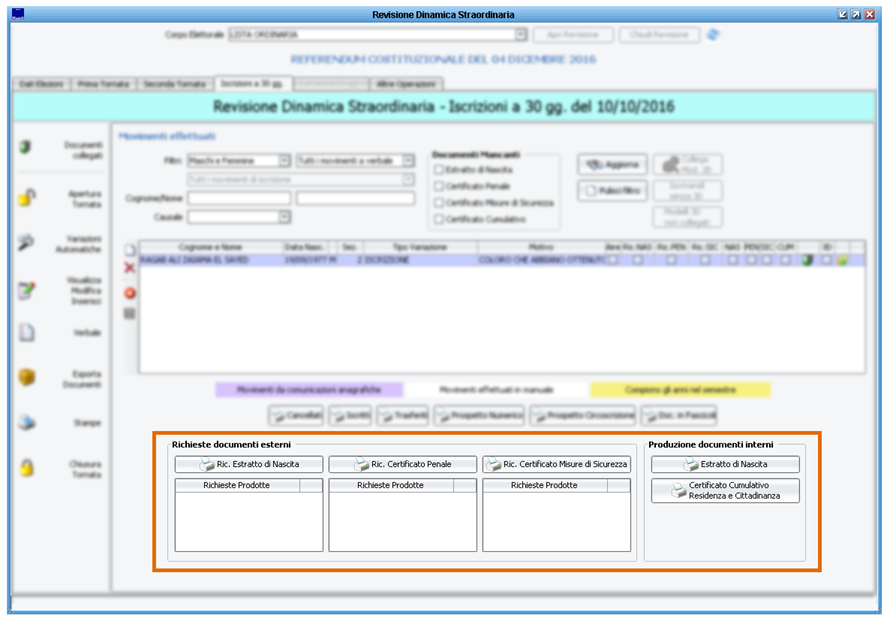Click the Motivo column header
Image resolution: width=890 pixels, height=618 pixels.
point(541,247)
